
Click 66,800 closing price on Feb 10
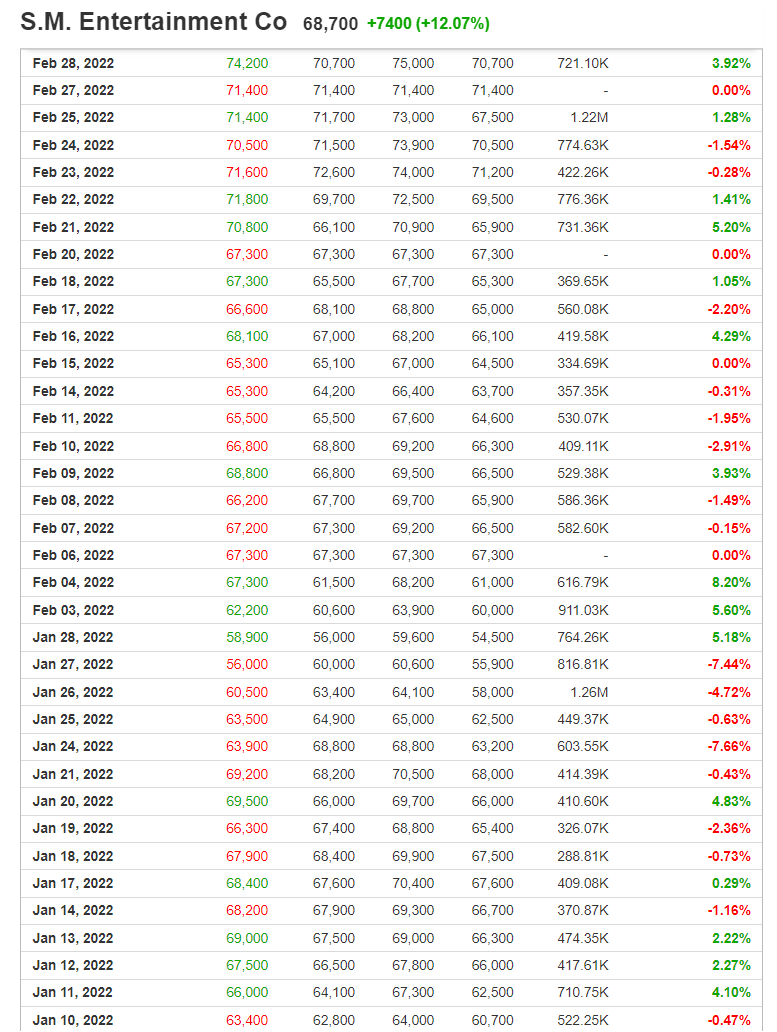pyautogui.click(x=247, y=446)
